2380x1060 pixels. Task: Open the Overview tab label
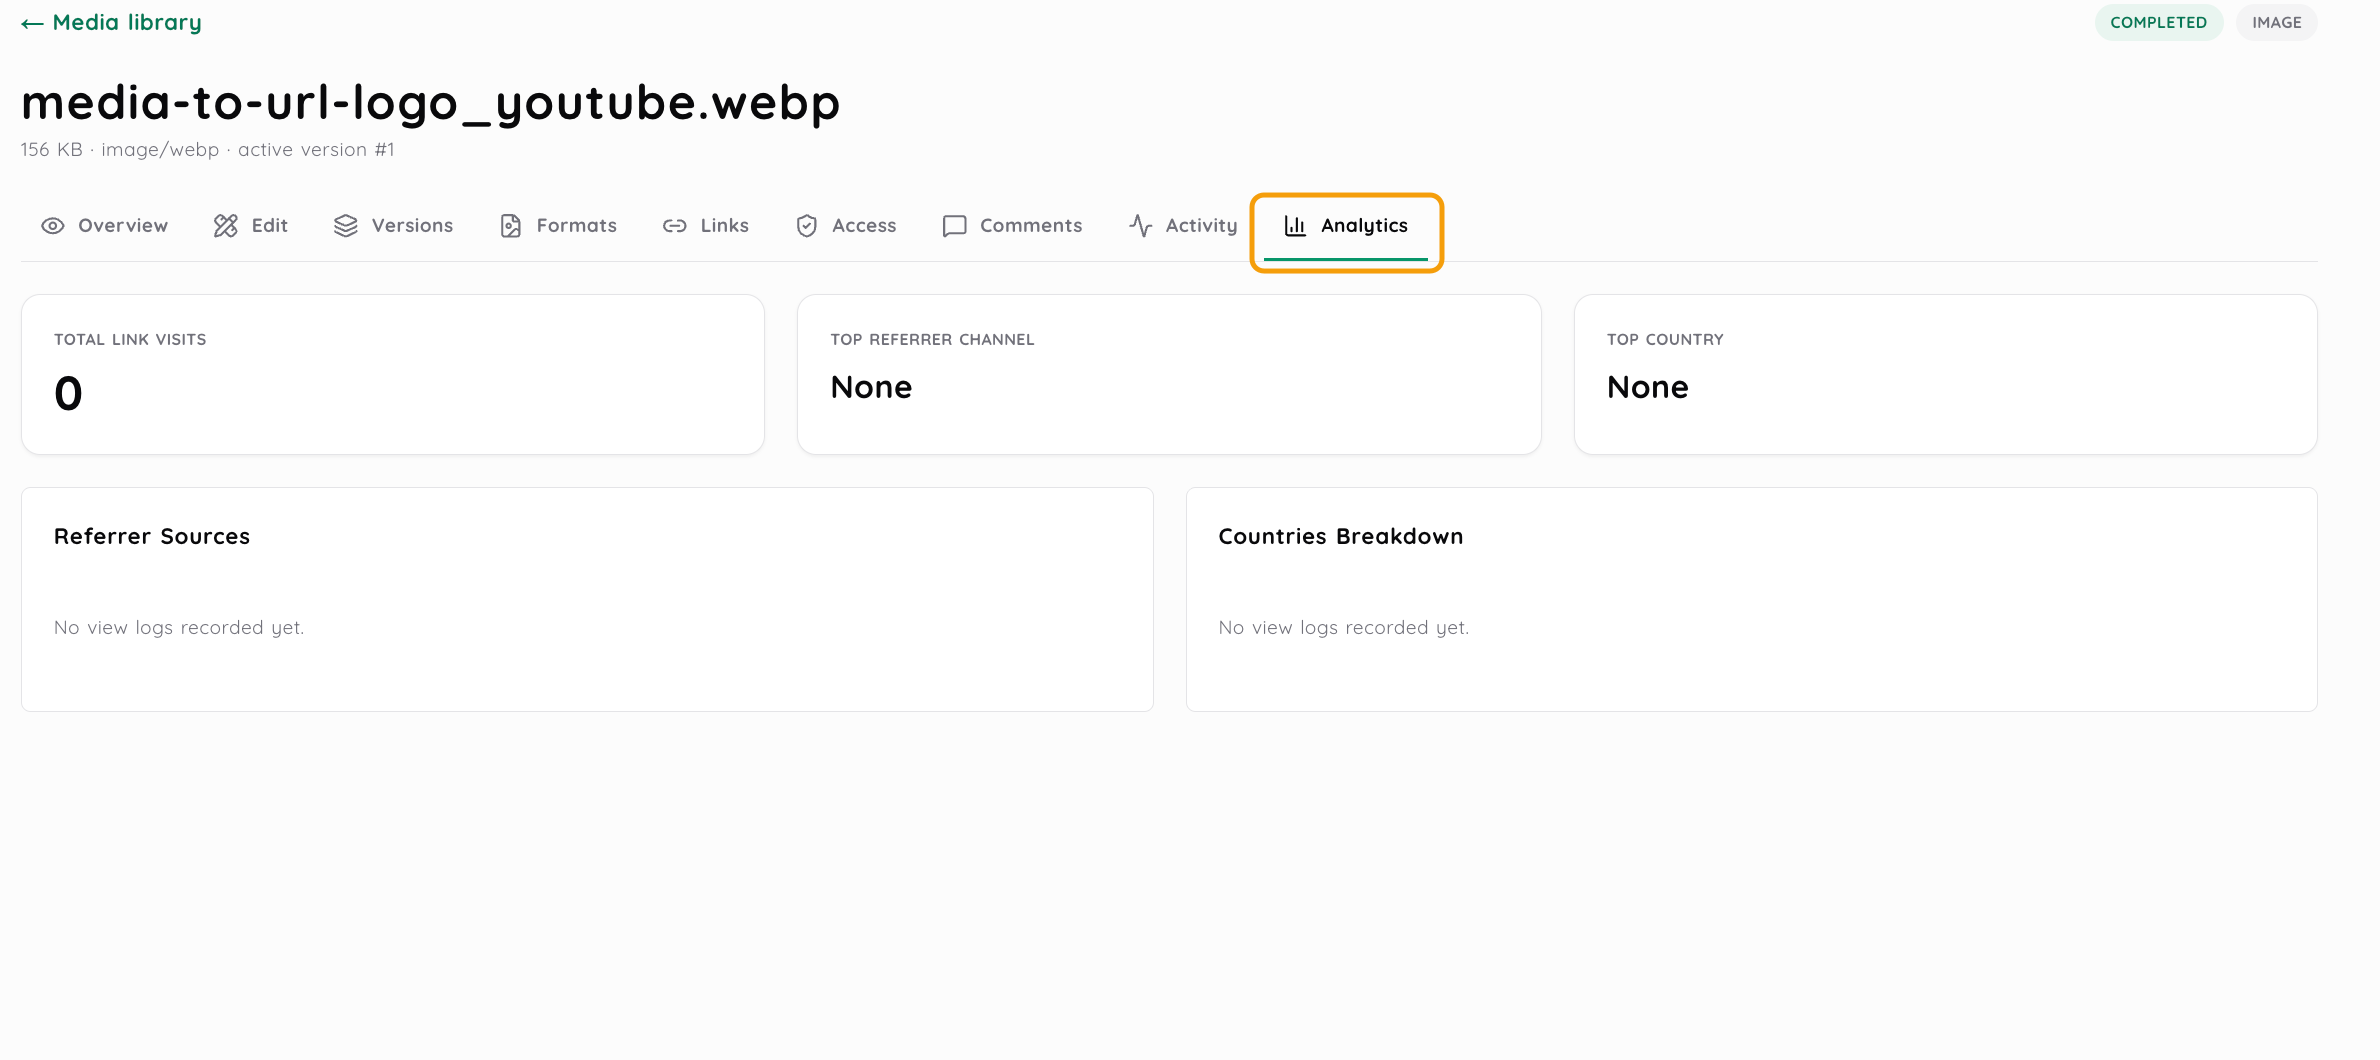[123, 226]
